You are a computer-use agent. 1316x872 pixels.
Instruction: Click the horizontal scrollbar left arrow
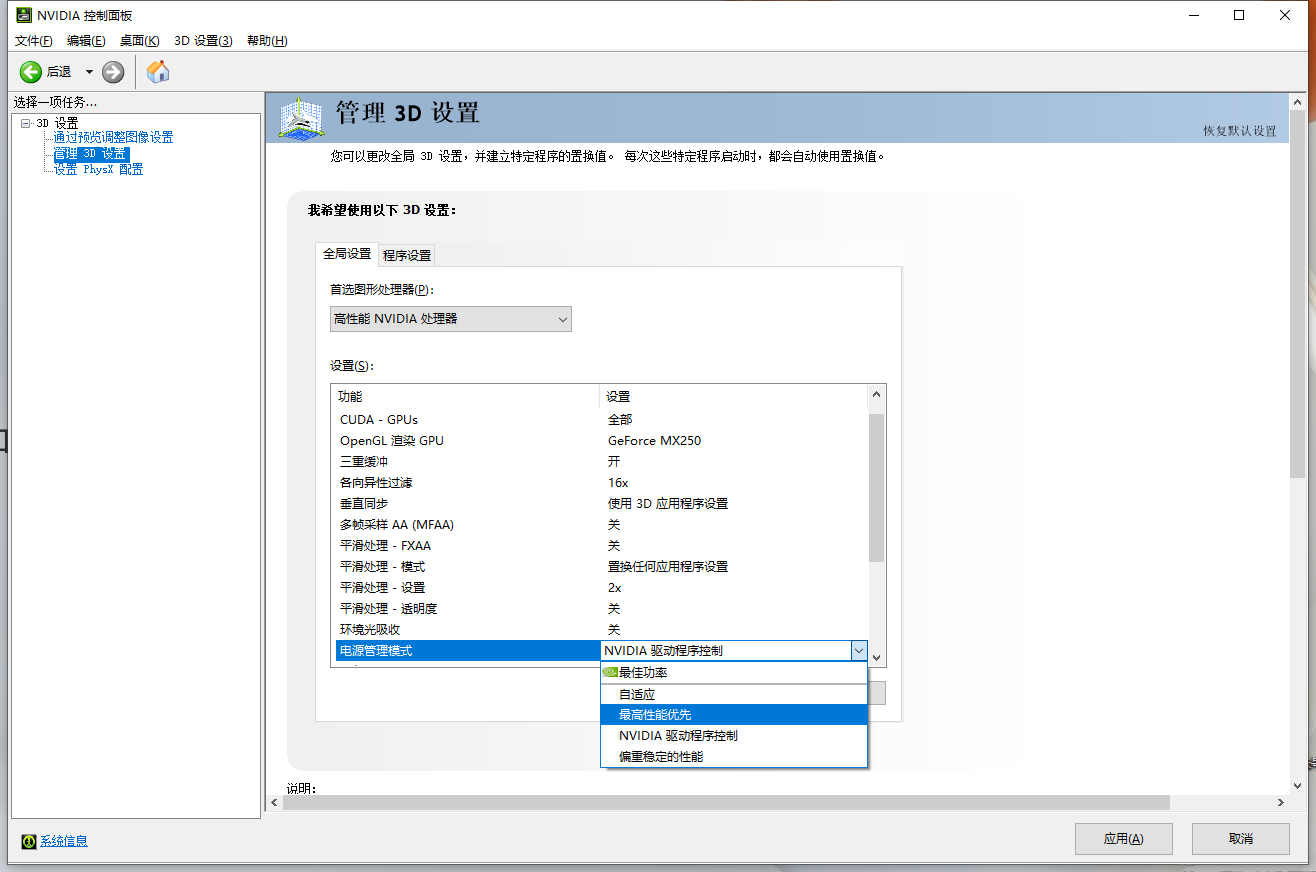click(274, 803)
